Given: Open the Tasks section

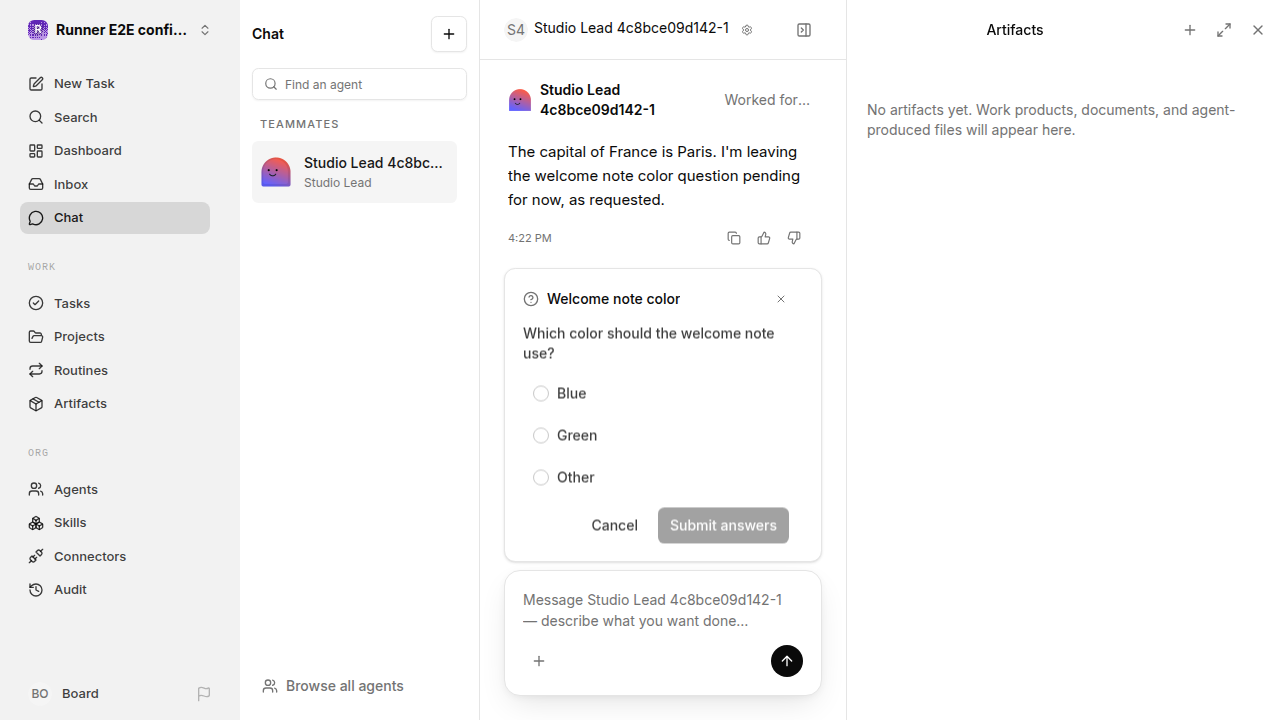Looking at the screenshot, I should point(115,303).
